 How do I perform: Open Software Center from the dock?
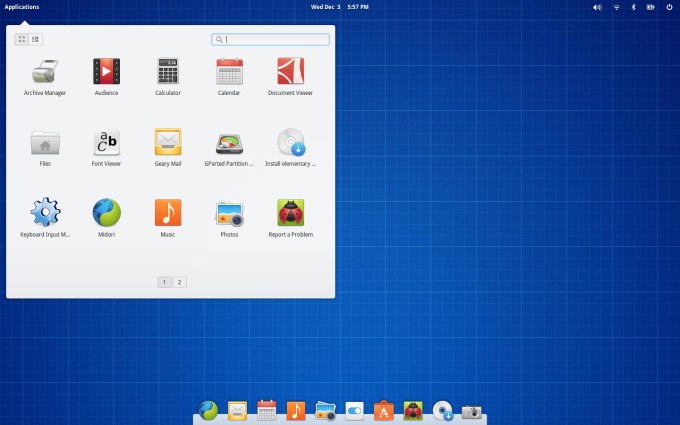click(384, 411)
